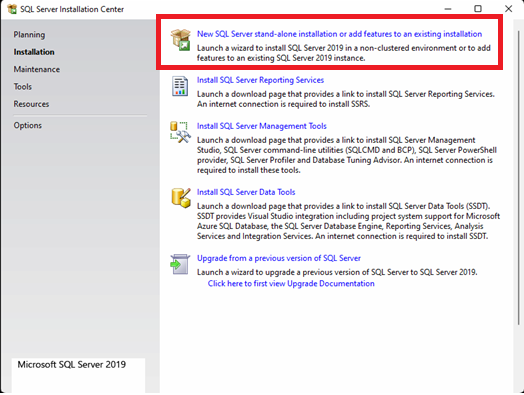Click the vertical scrollbar on right edge
Viewport: 524px width, 395px height.
pos(519,177)
